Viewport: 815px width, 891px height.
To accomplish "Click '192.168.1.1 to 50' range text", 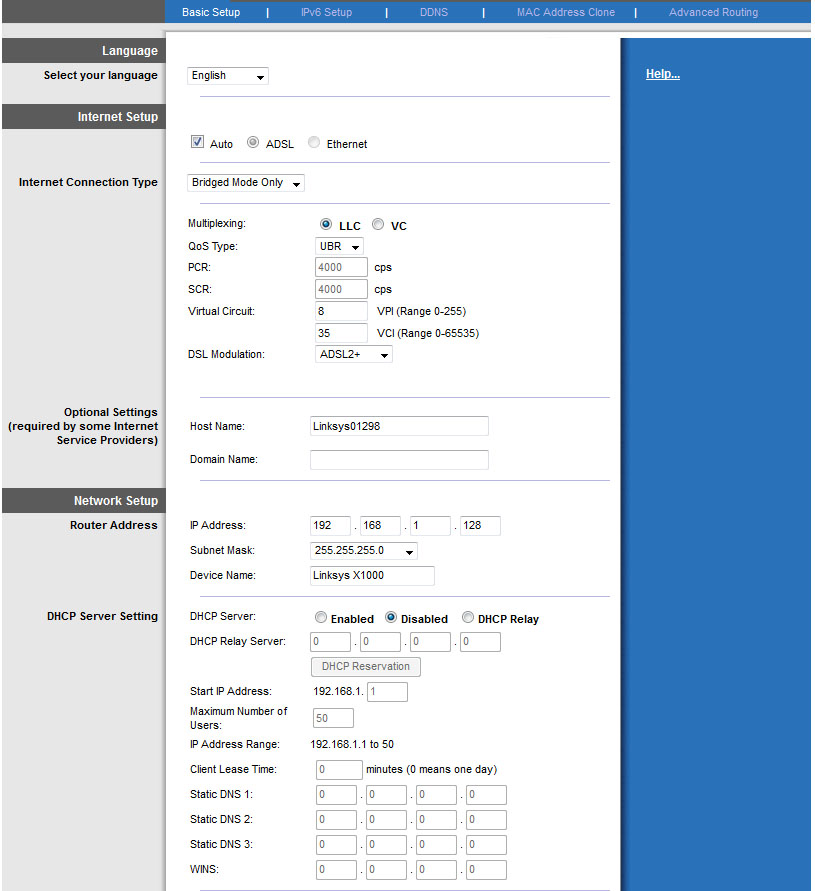I will (352, 744).
